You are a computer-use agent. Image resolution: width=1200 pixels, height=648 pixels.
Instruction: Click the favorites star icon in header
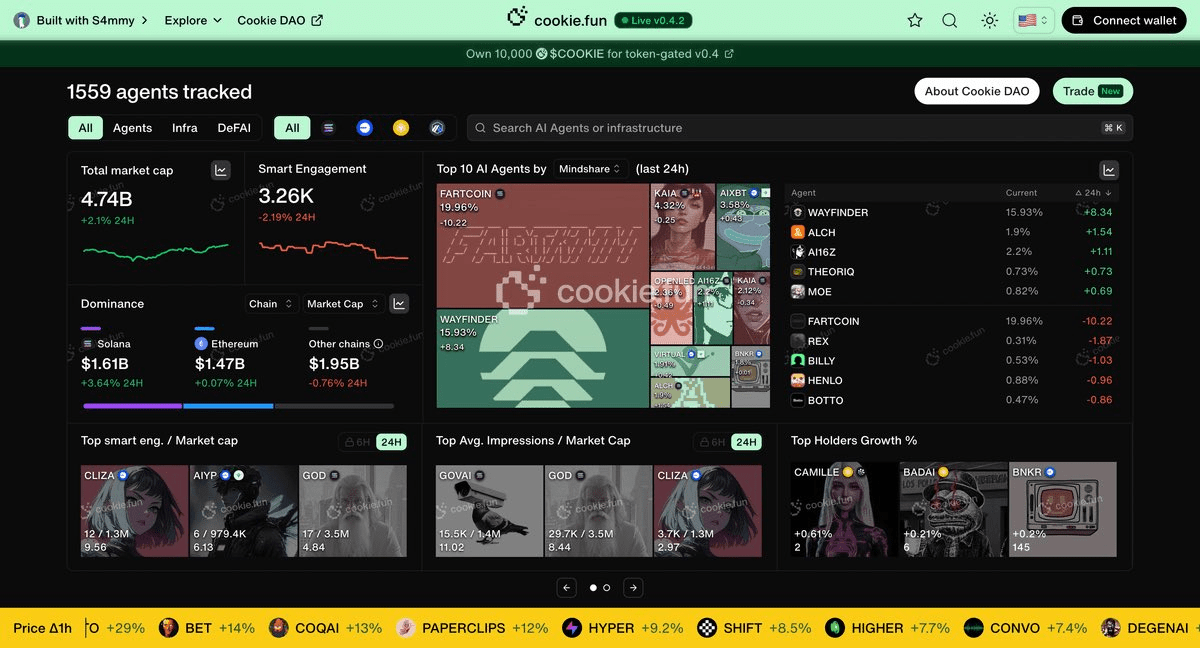(915, 20)
